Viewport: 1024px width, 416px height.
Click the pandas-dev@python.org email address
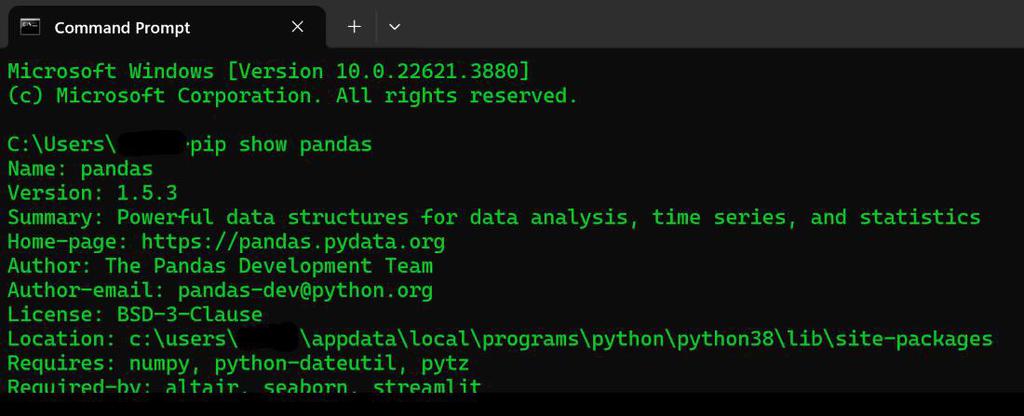(305, 291)
